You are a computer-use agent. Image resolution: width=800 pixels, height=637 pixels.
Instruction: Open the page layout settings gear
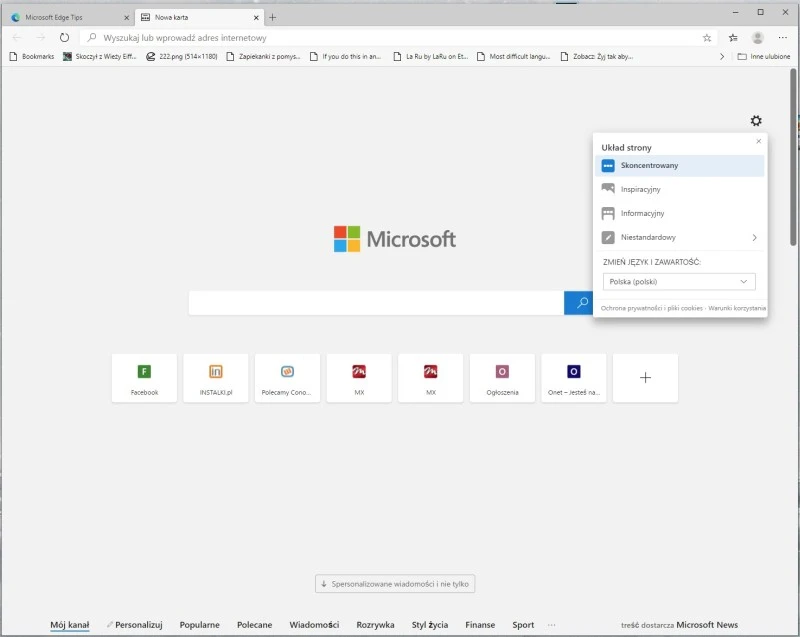click(x=757, y=120)
